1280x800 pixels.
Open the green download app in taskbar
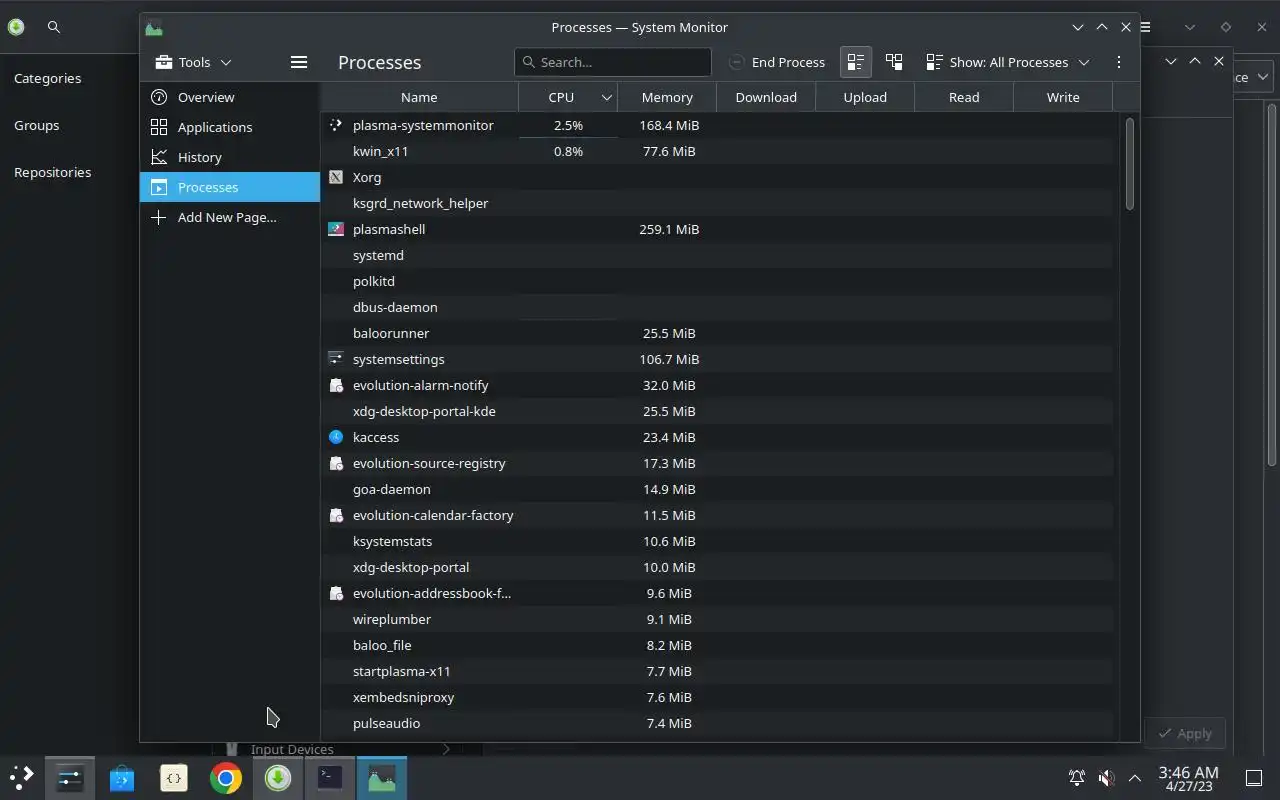[278, 777]
